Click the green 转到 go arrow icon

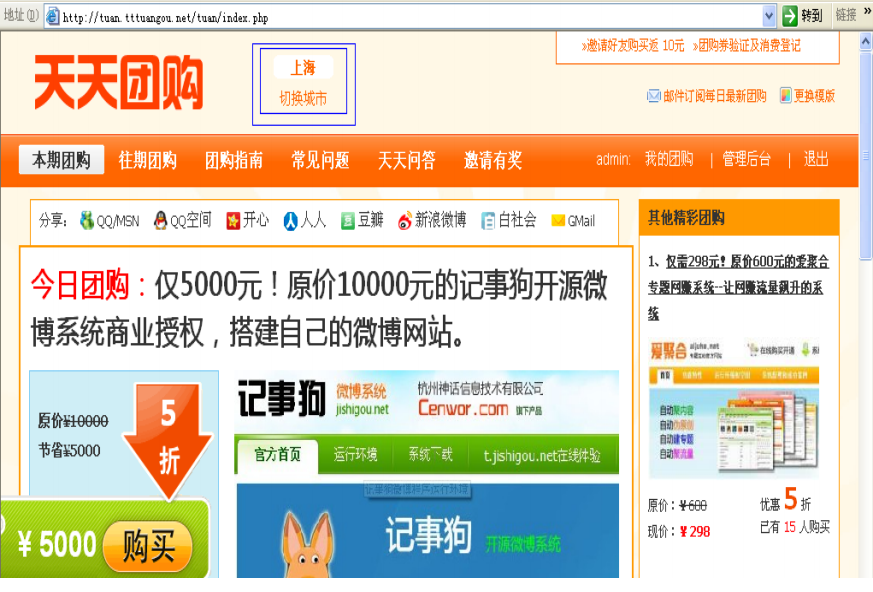point(789,16)
